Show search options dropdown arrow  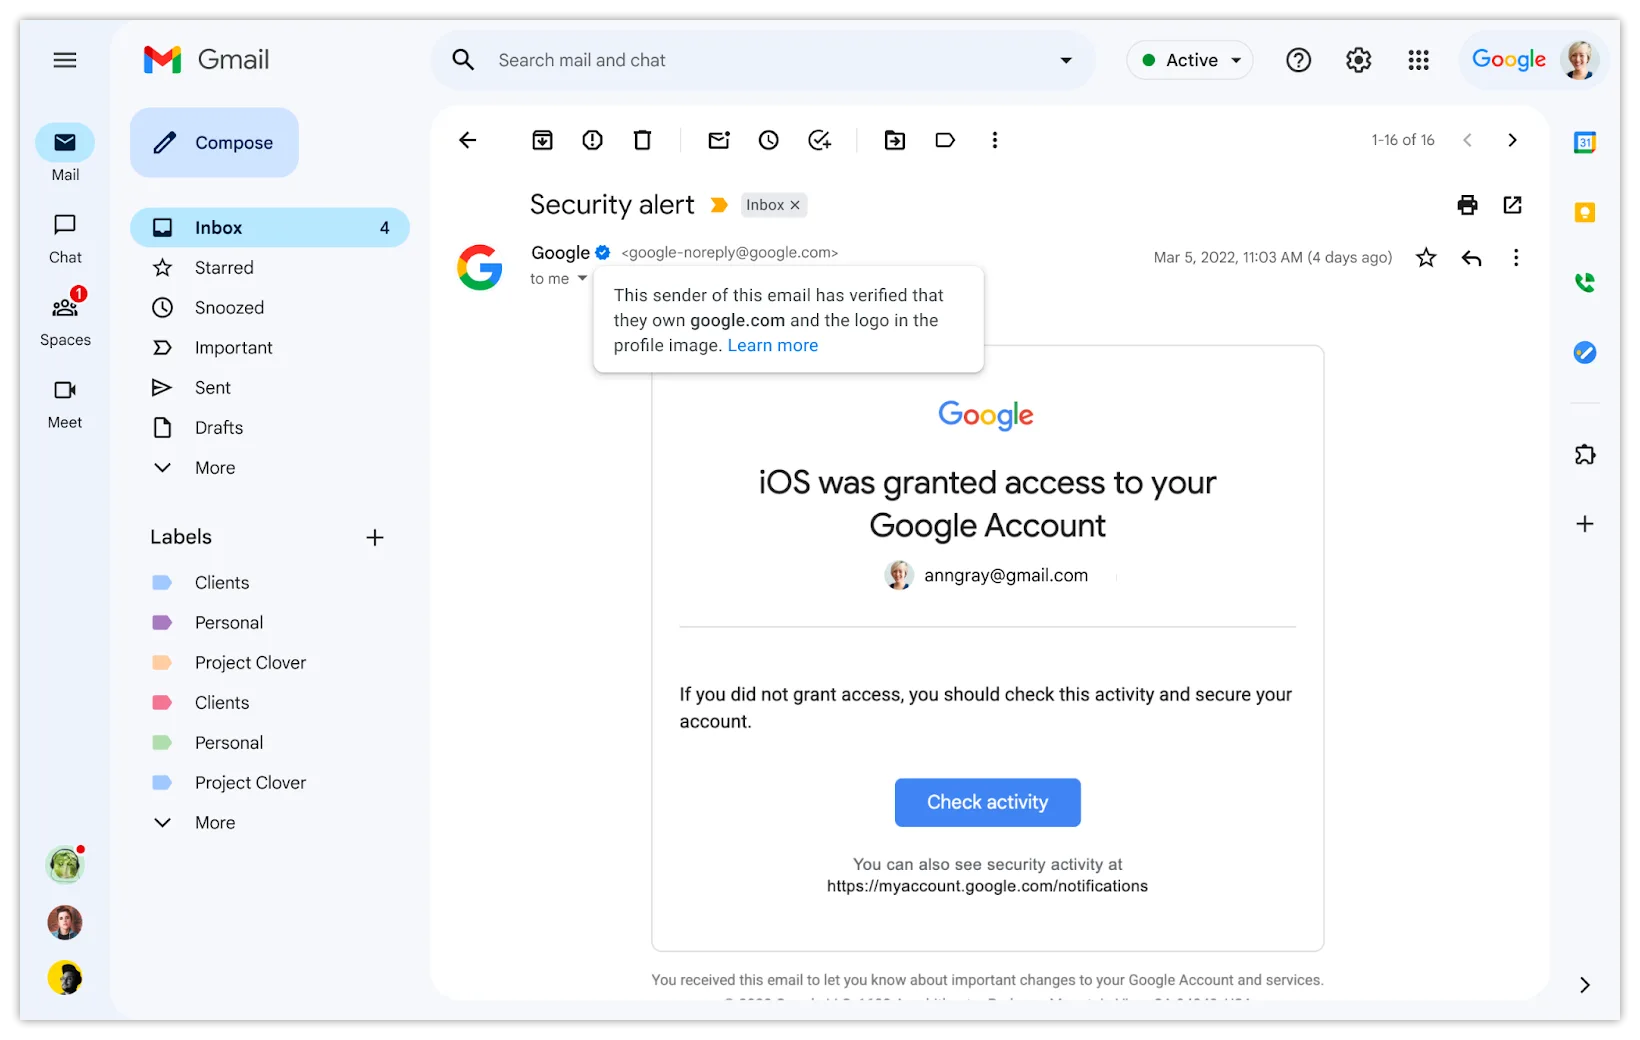pos(1066,60)
